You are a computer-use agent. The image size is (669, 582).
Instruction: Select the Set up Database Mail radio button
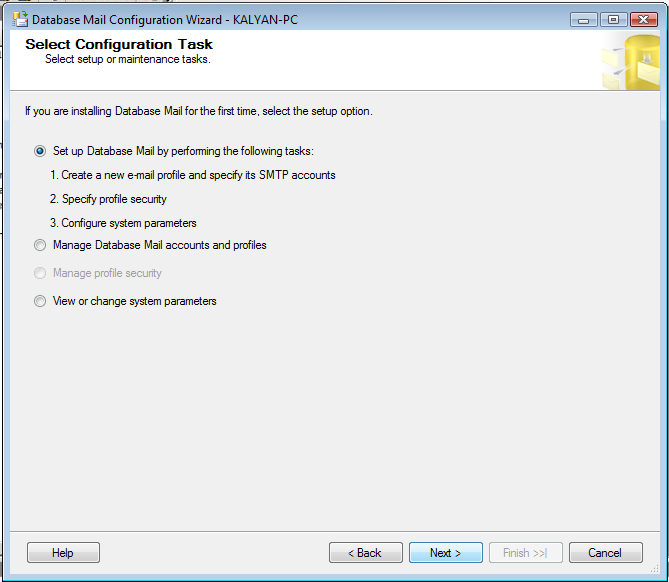pos(40,151)
